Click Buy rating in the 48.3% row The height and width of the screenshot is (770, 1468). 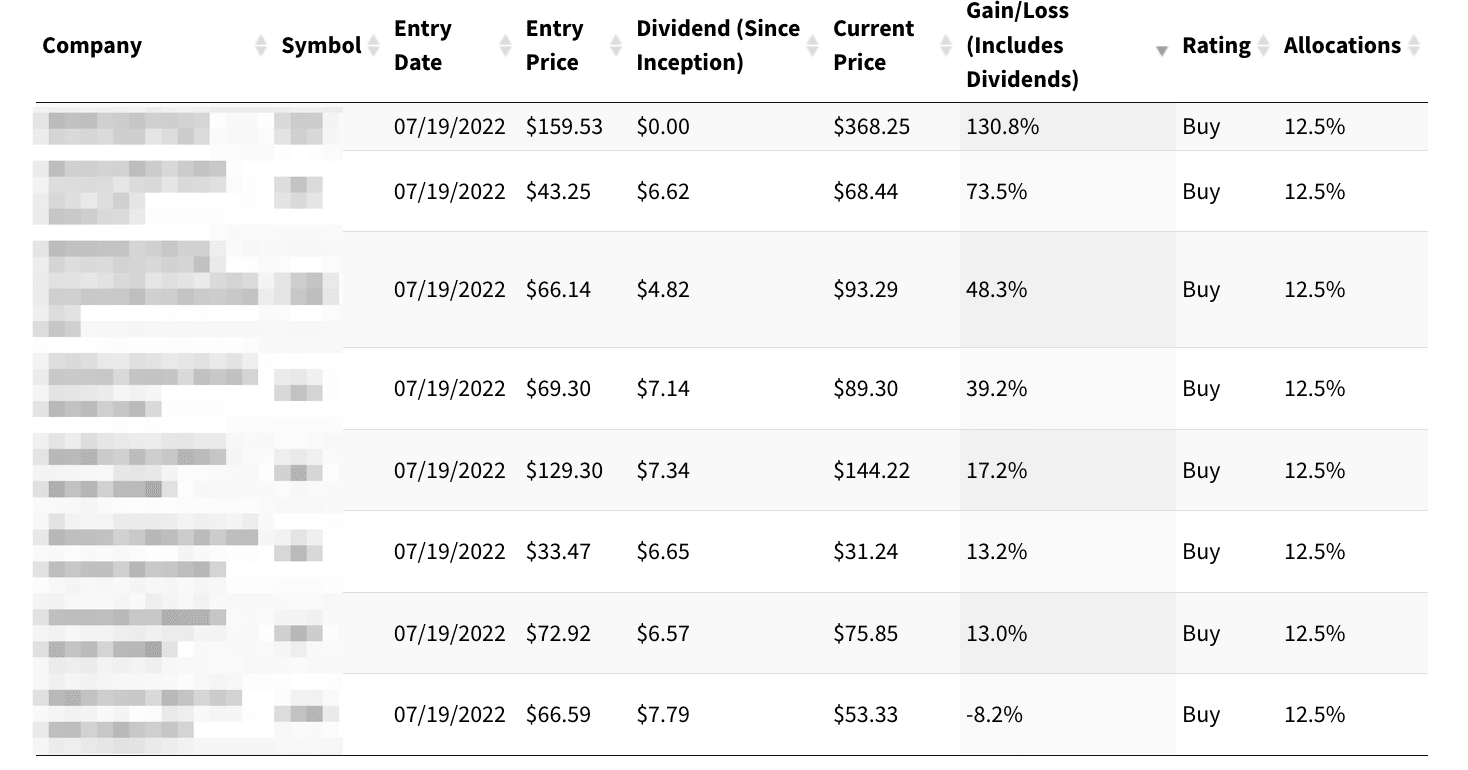1201,290
